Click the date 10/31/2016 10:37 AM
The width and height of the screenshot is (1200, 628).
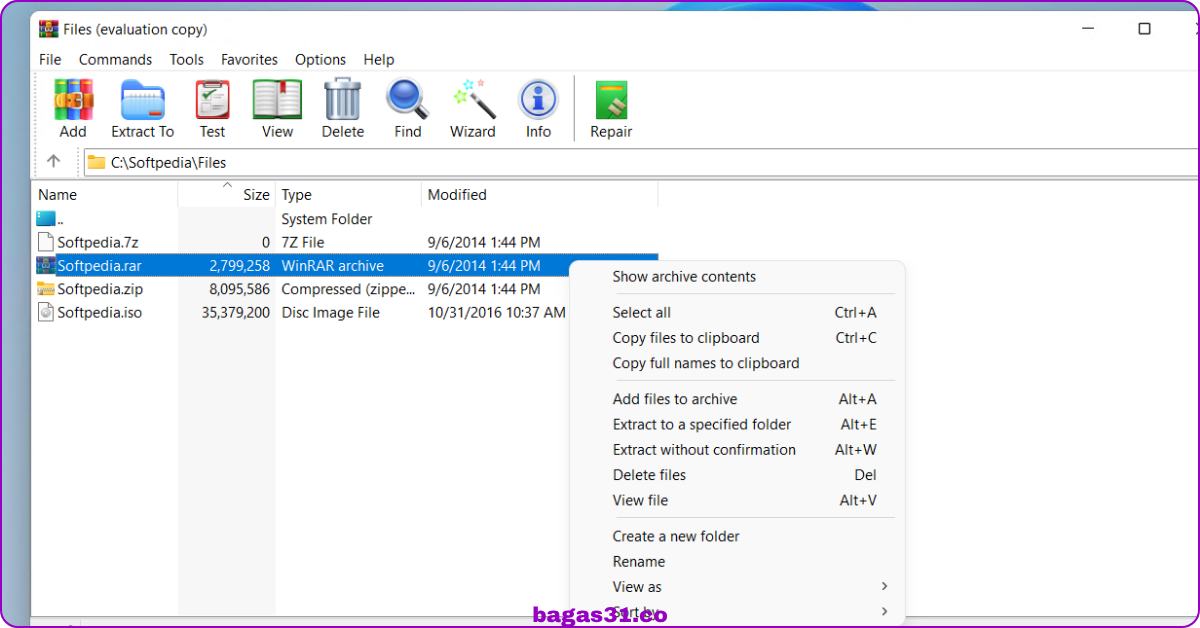497,312
